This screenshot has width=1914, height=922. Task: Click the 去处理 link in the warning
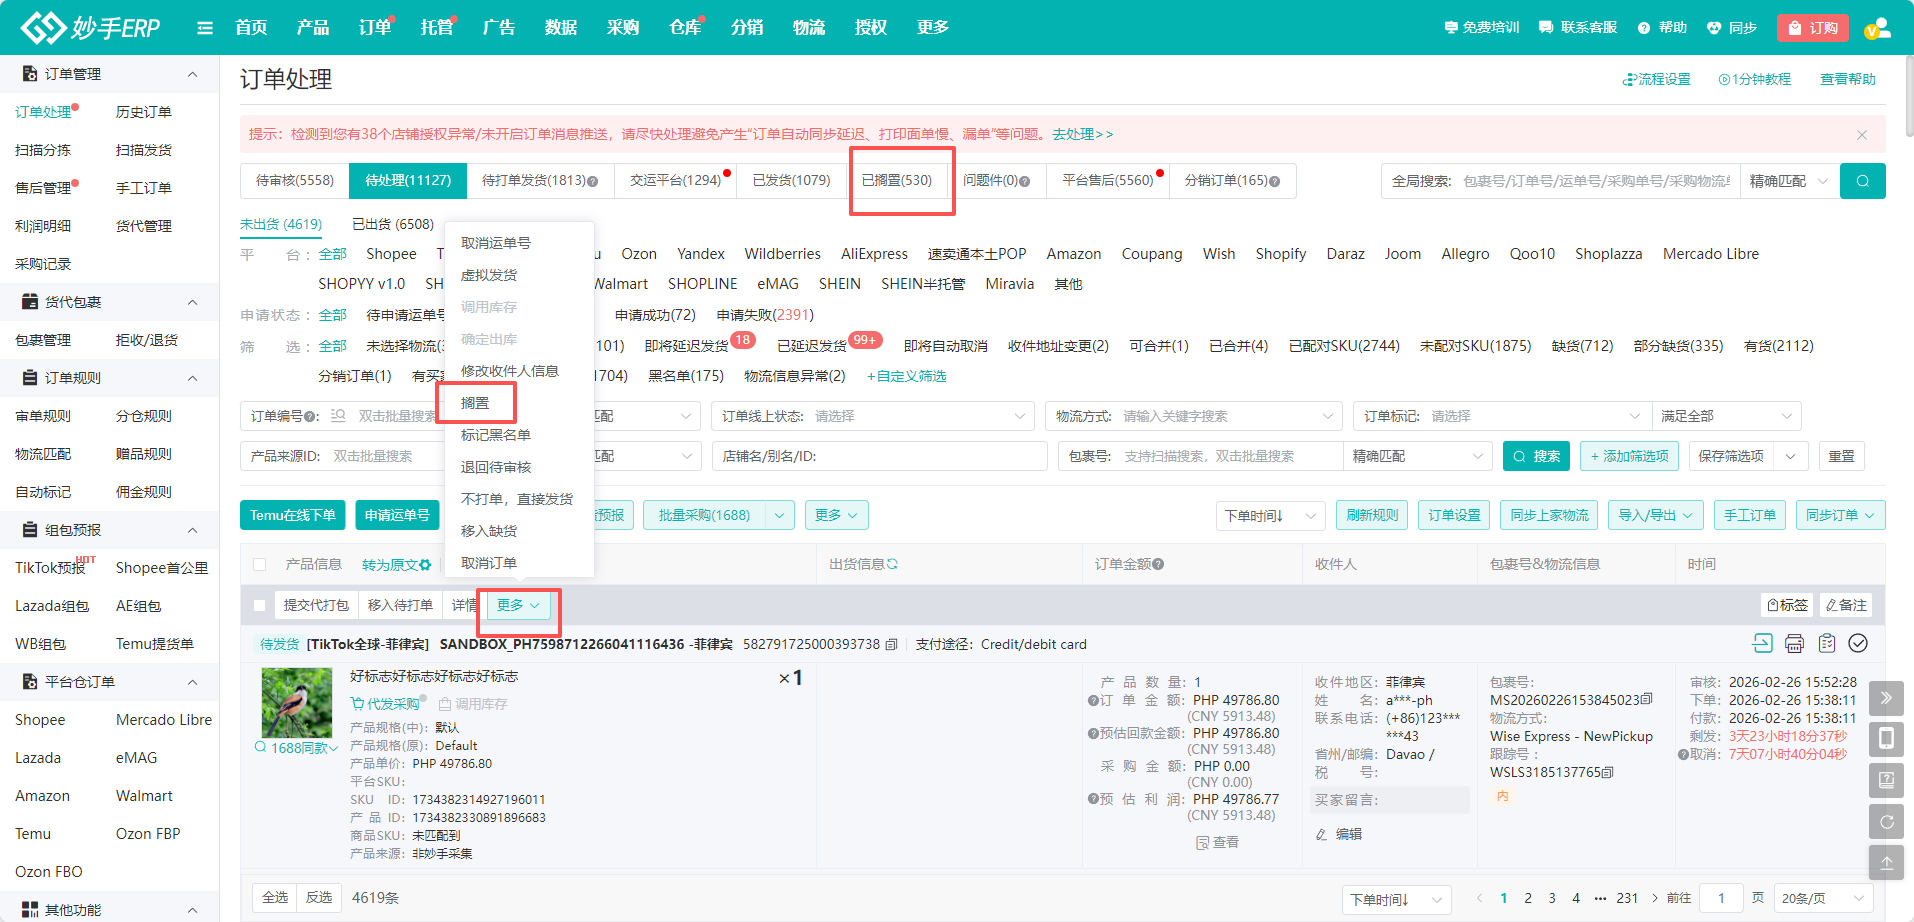tap(1081, 134)
